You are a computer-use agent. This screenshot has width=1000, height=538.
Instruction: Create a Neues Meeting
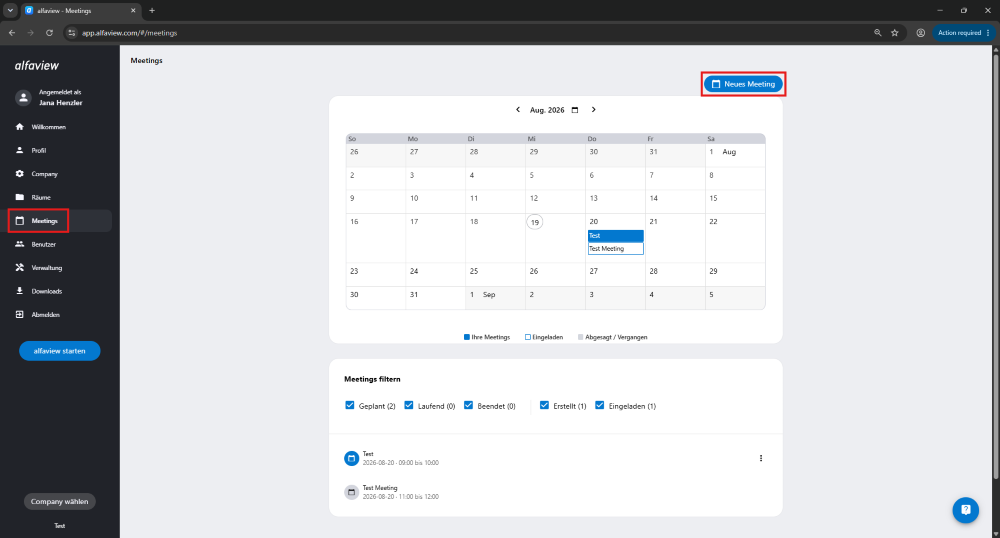pyautogui.click(x=743, y=84)
